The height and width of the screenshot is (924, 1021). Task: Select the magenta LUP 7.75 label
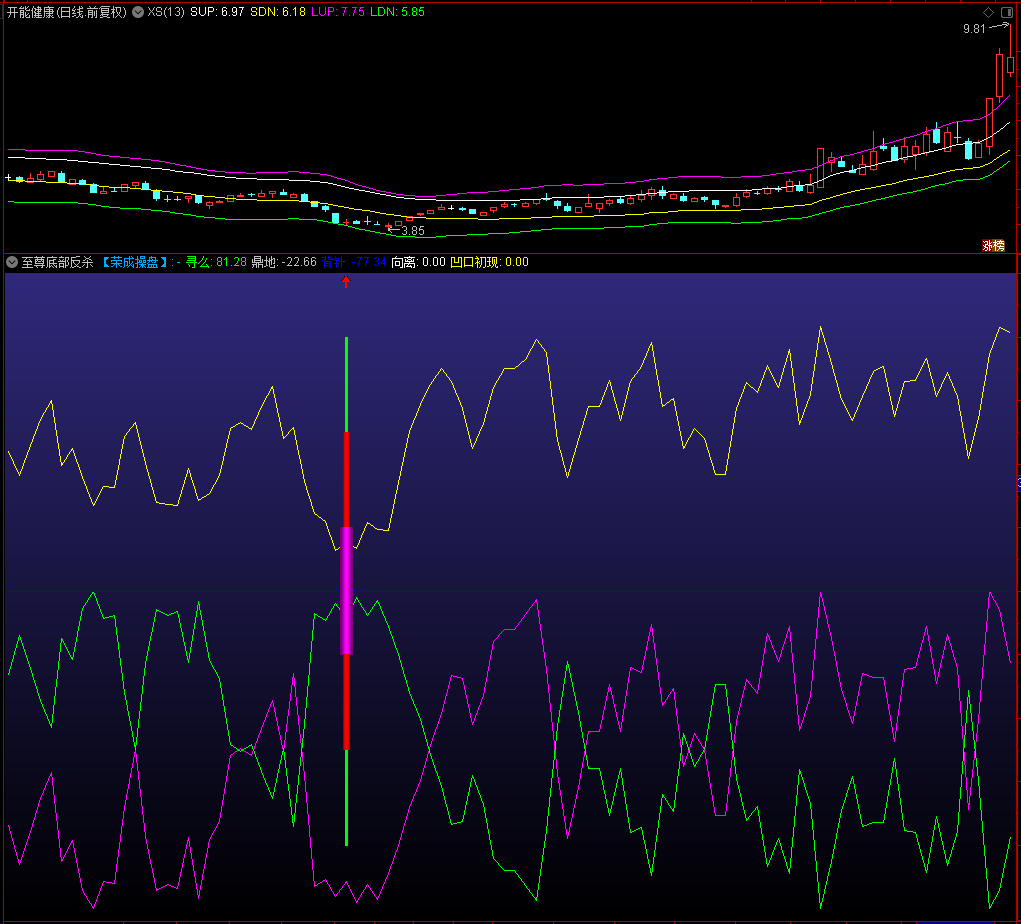coord(339,12)
